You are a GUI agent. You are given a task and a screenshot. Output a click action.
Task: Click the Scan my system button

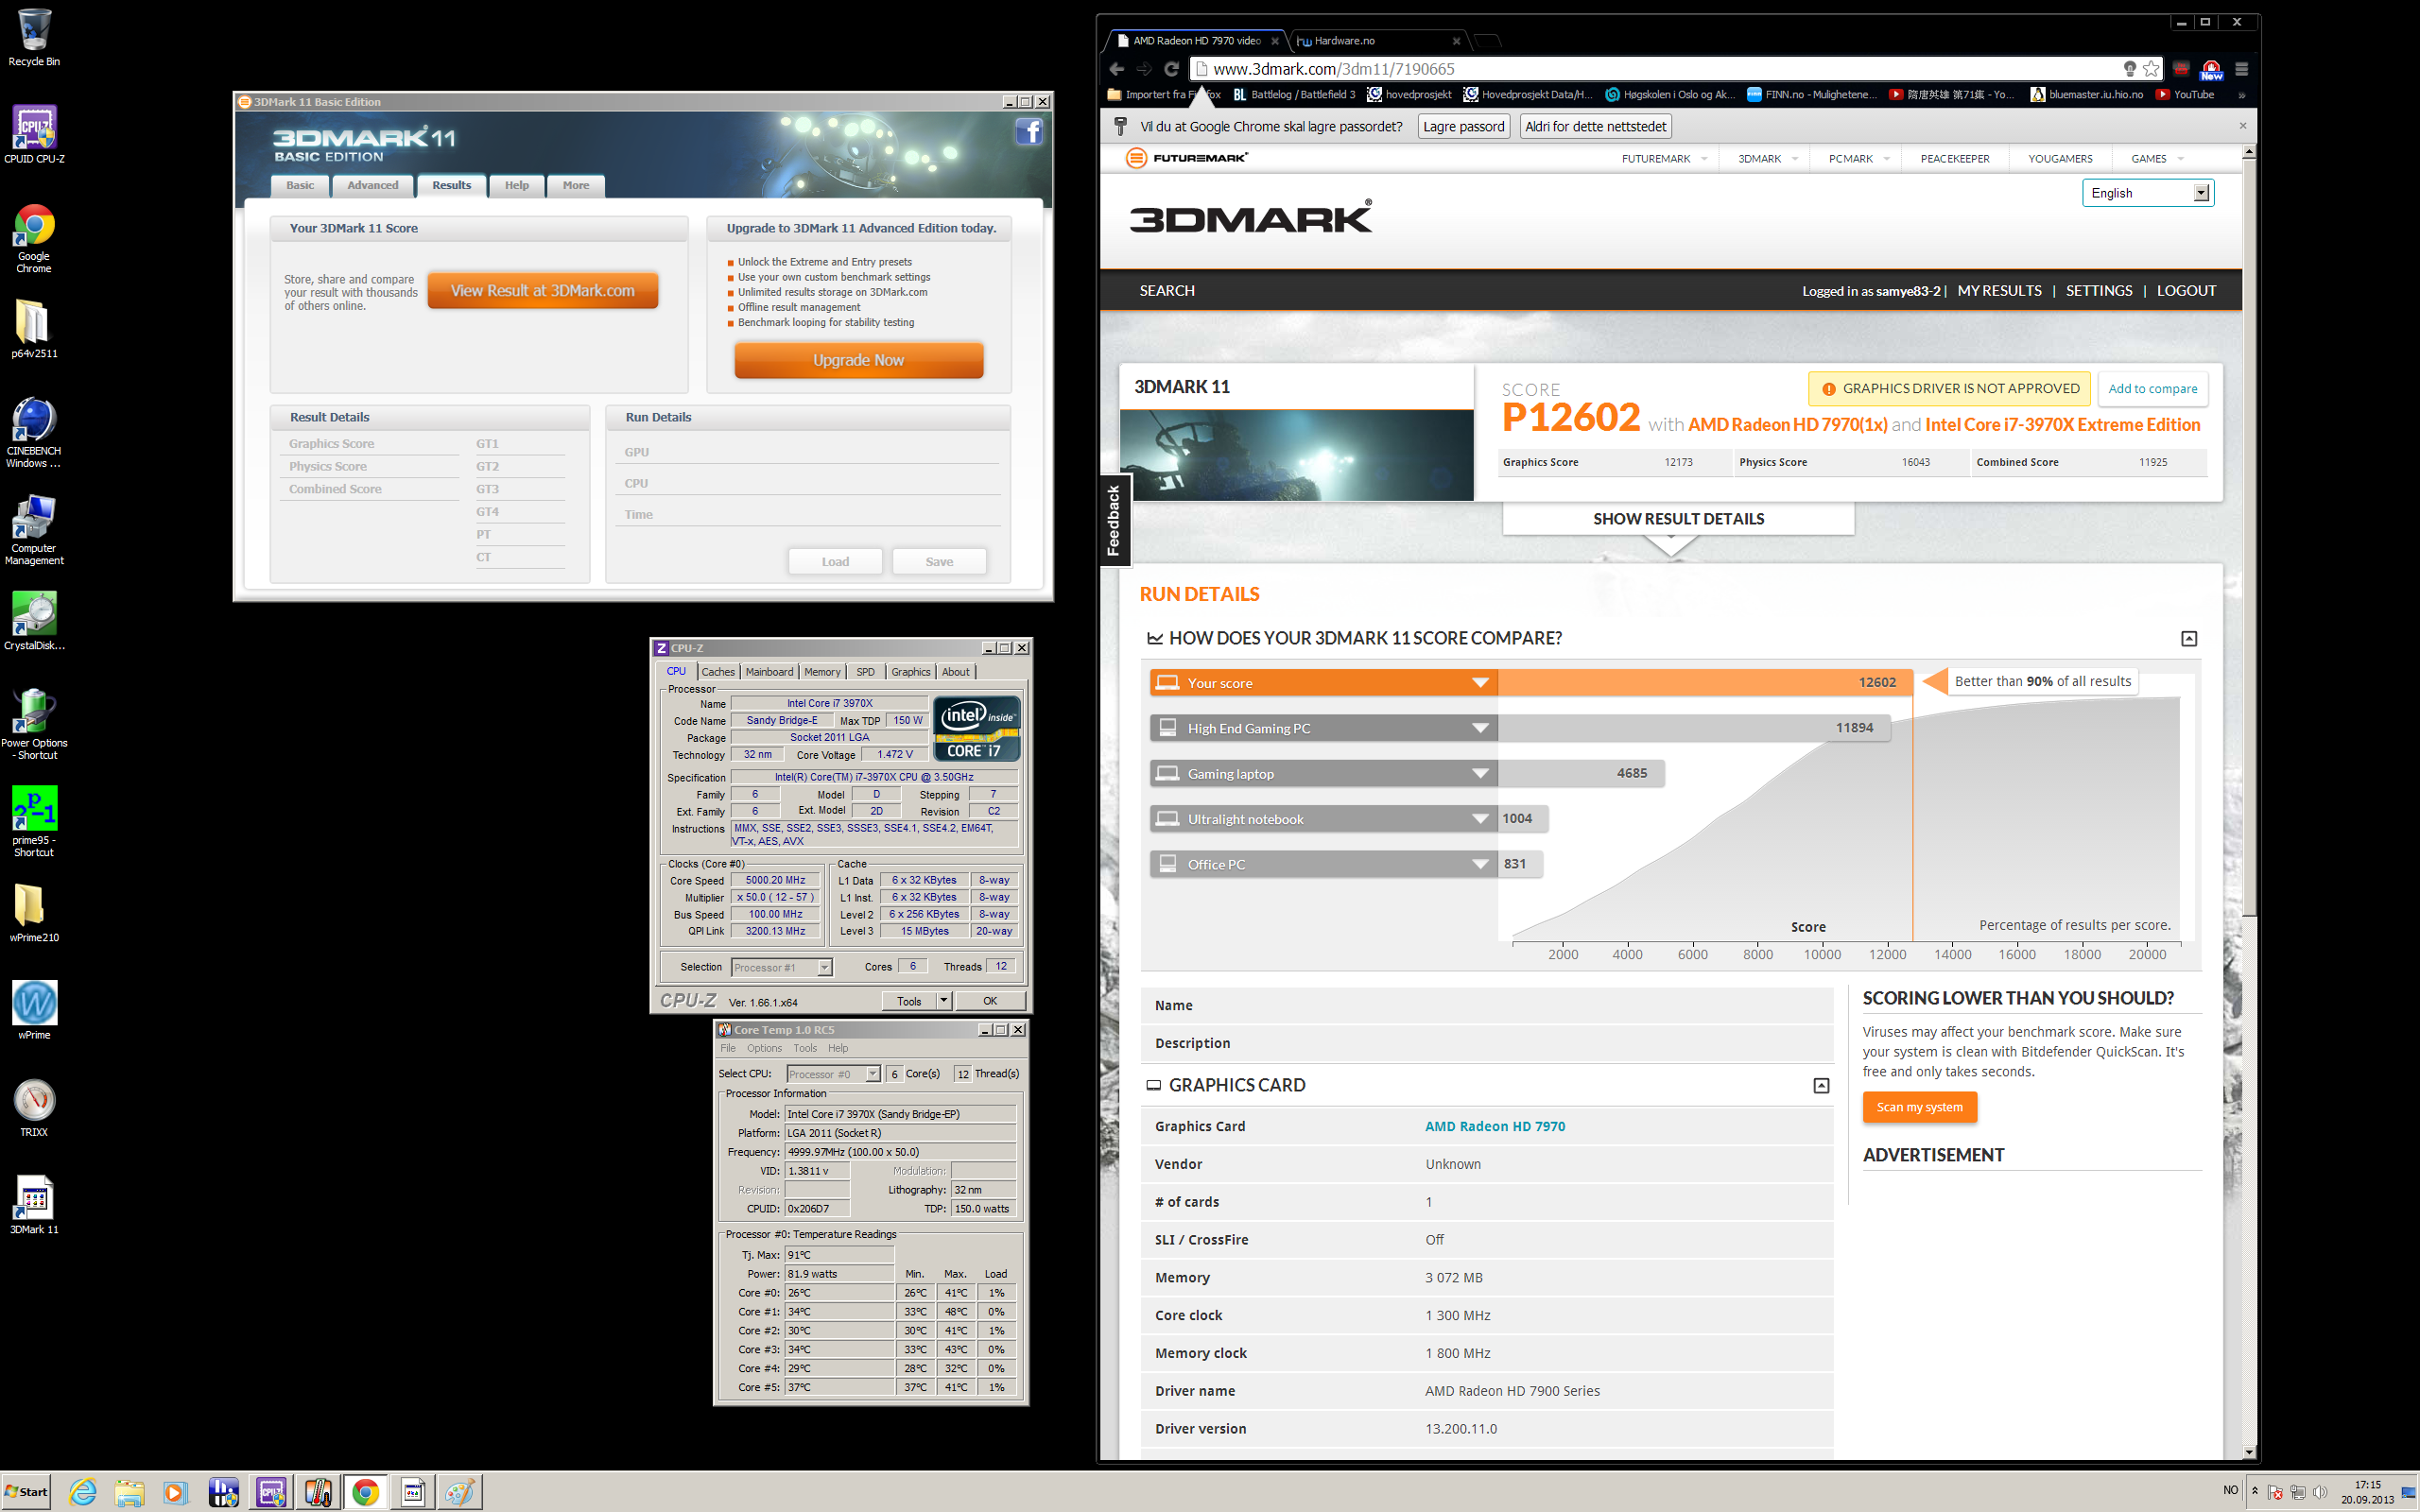pyautogui.click(x=1919, y=1107)
